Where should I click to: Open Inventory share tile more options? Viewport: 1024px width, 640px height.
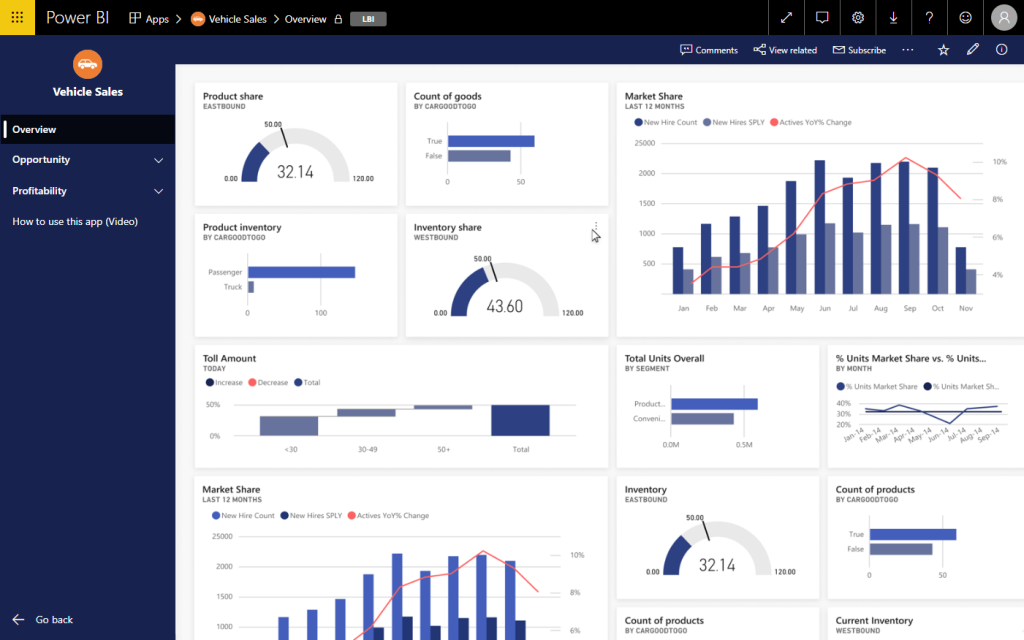click(596, 227)
